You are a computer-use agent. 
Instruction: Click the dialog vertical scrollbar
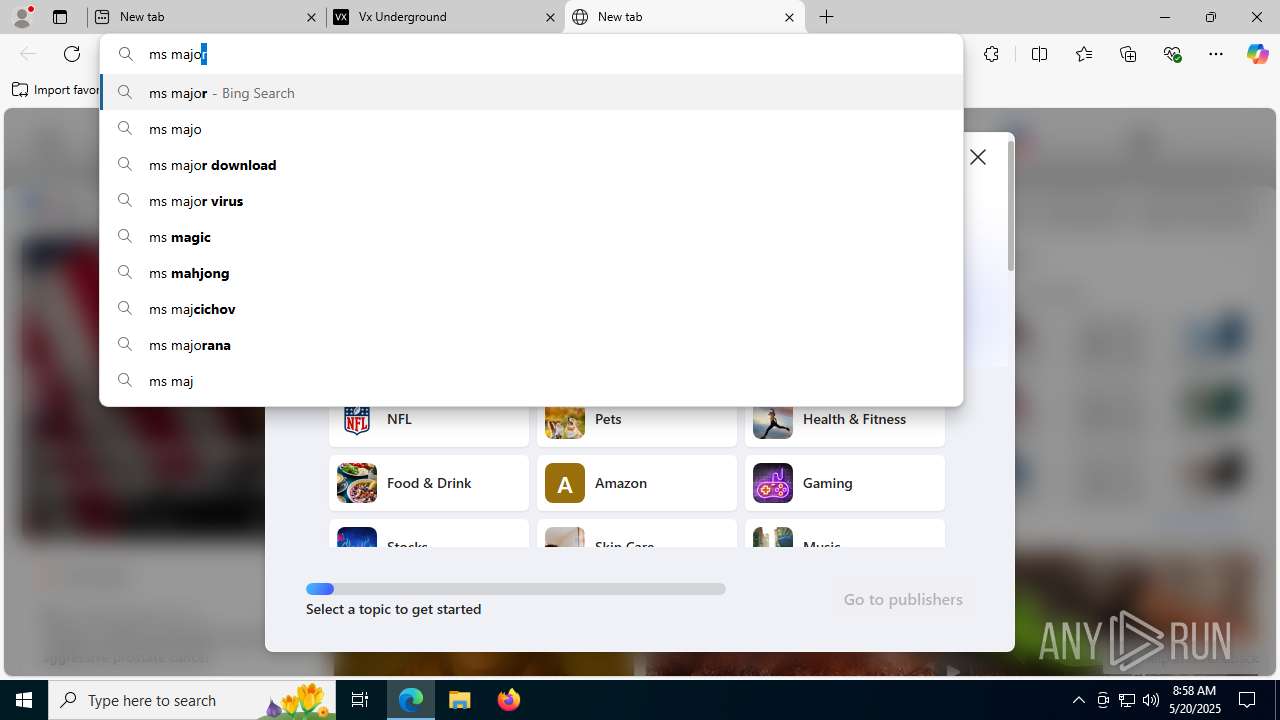(x=1011, y=206)
